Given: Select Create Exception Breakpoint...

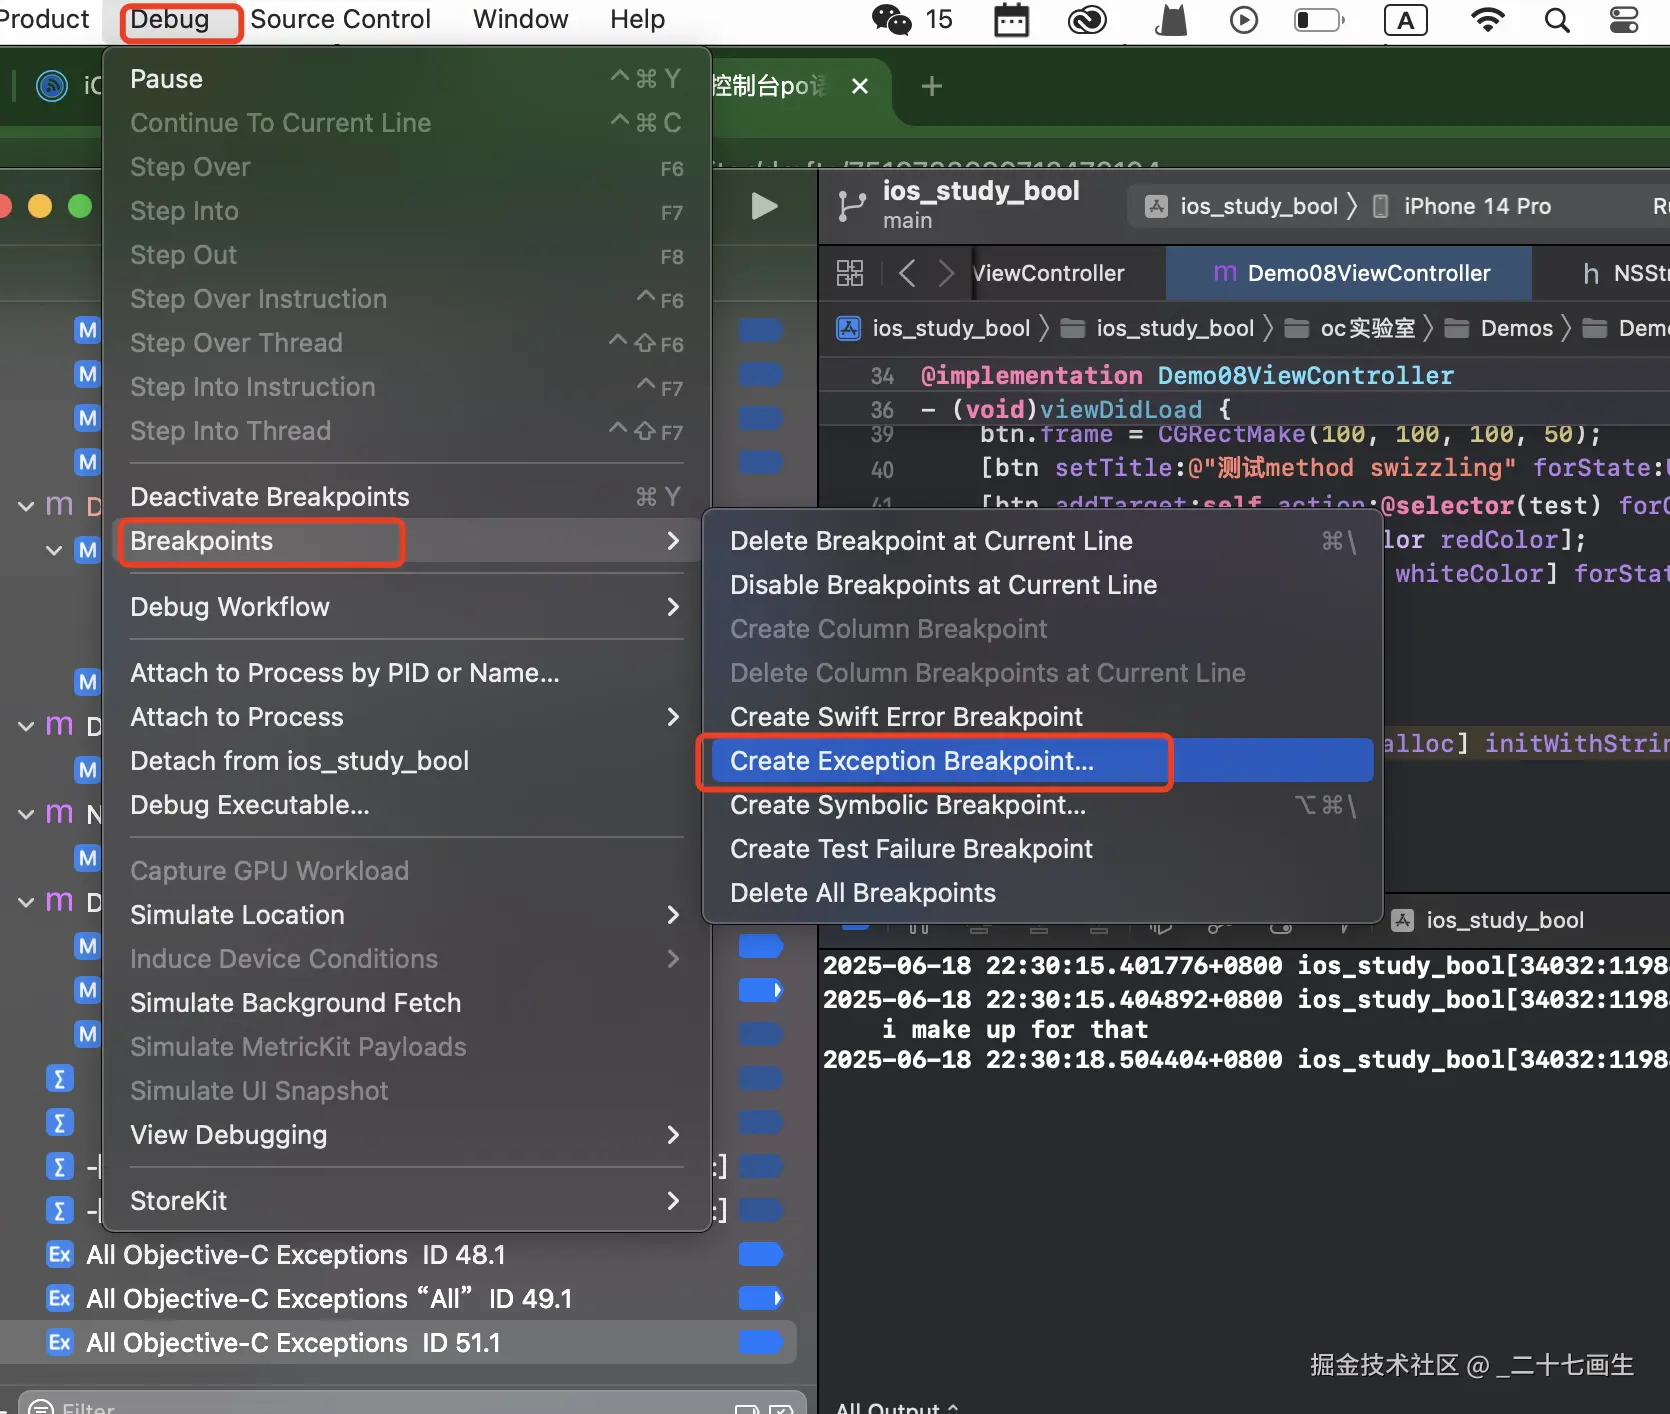Looking at the screenshot, I should 1042,761.
